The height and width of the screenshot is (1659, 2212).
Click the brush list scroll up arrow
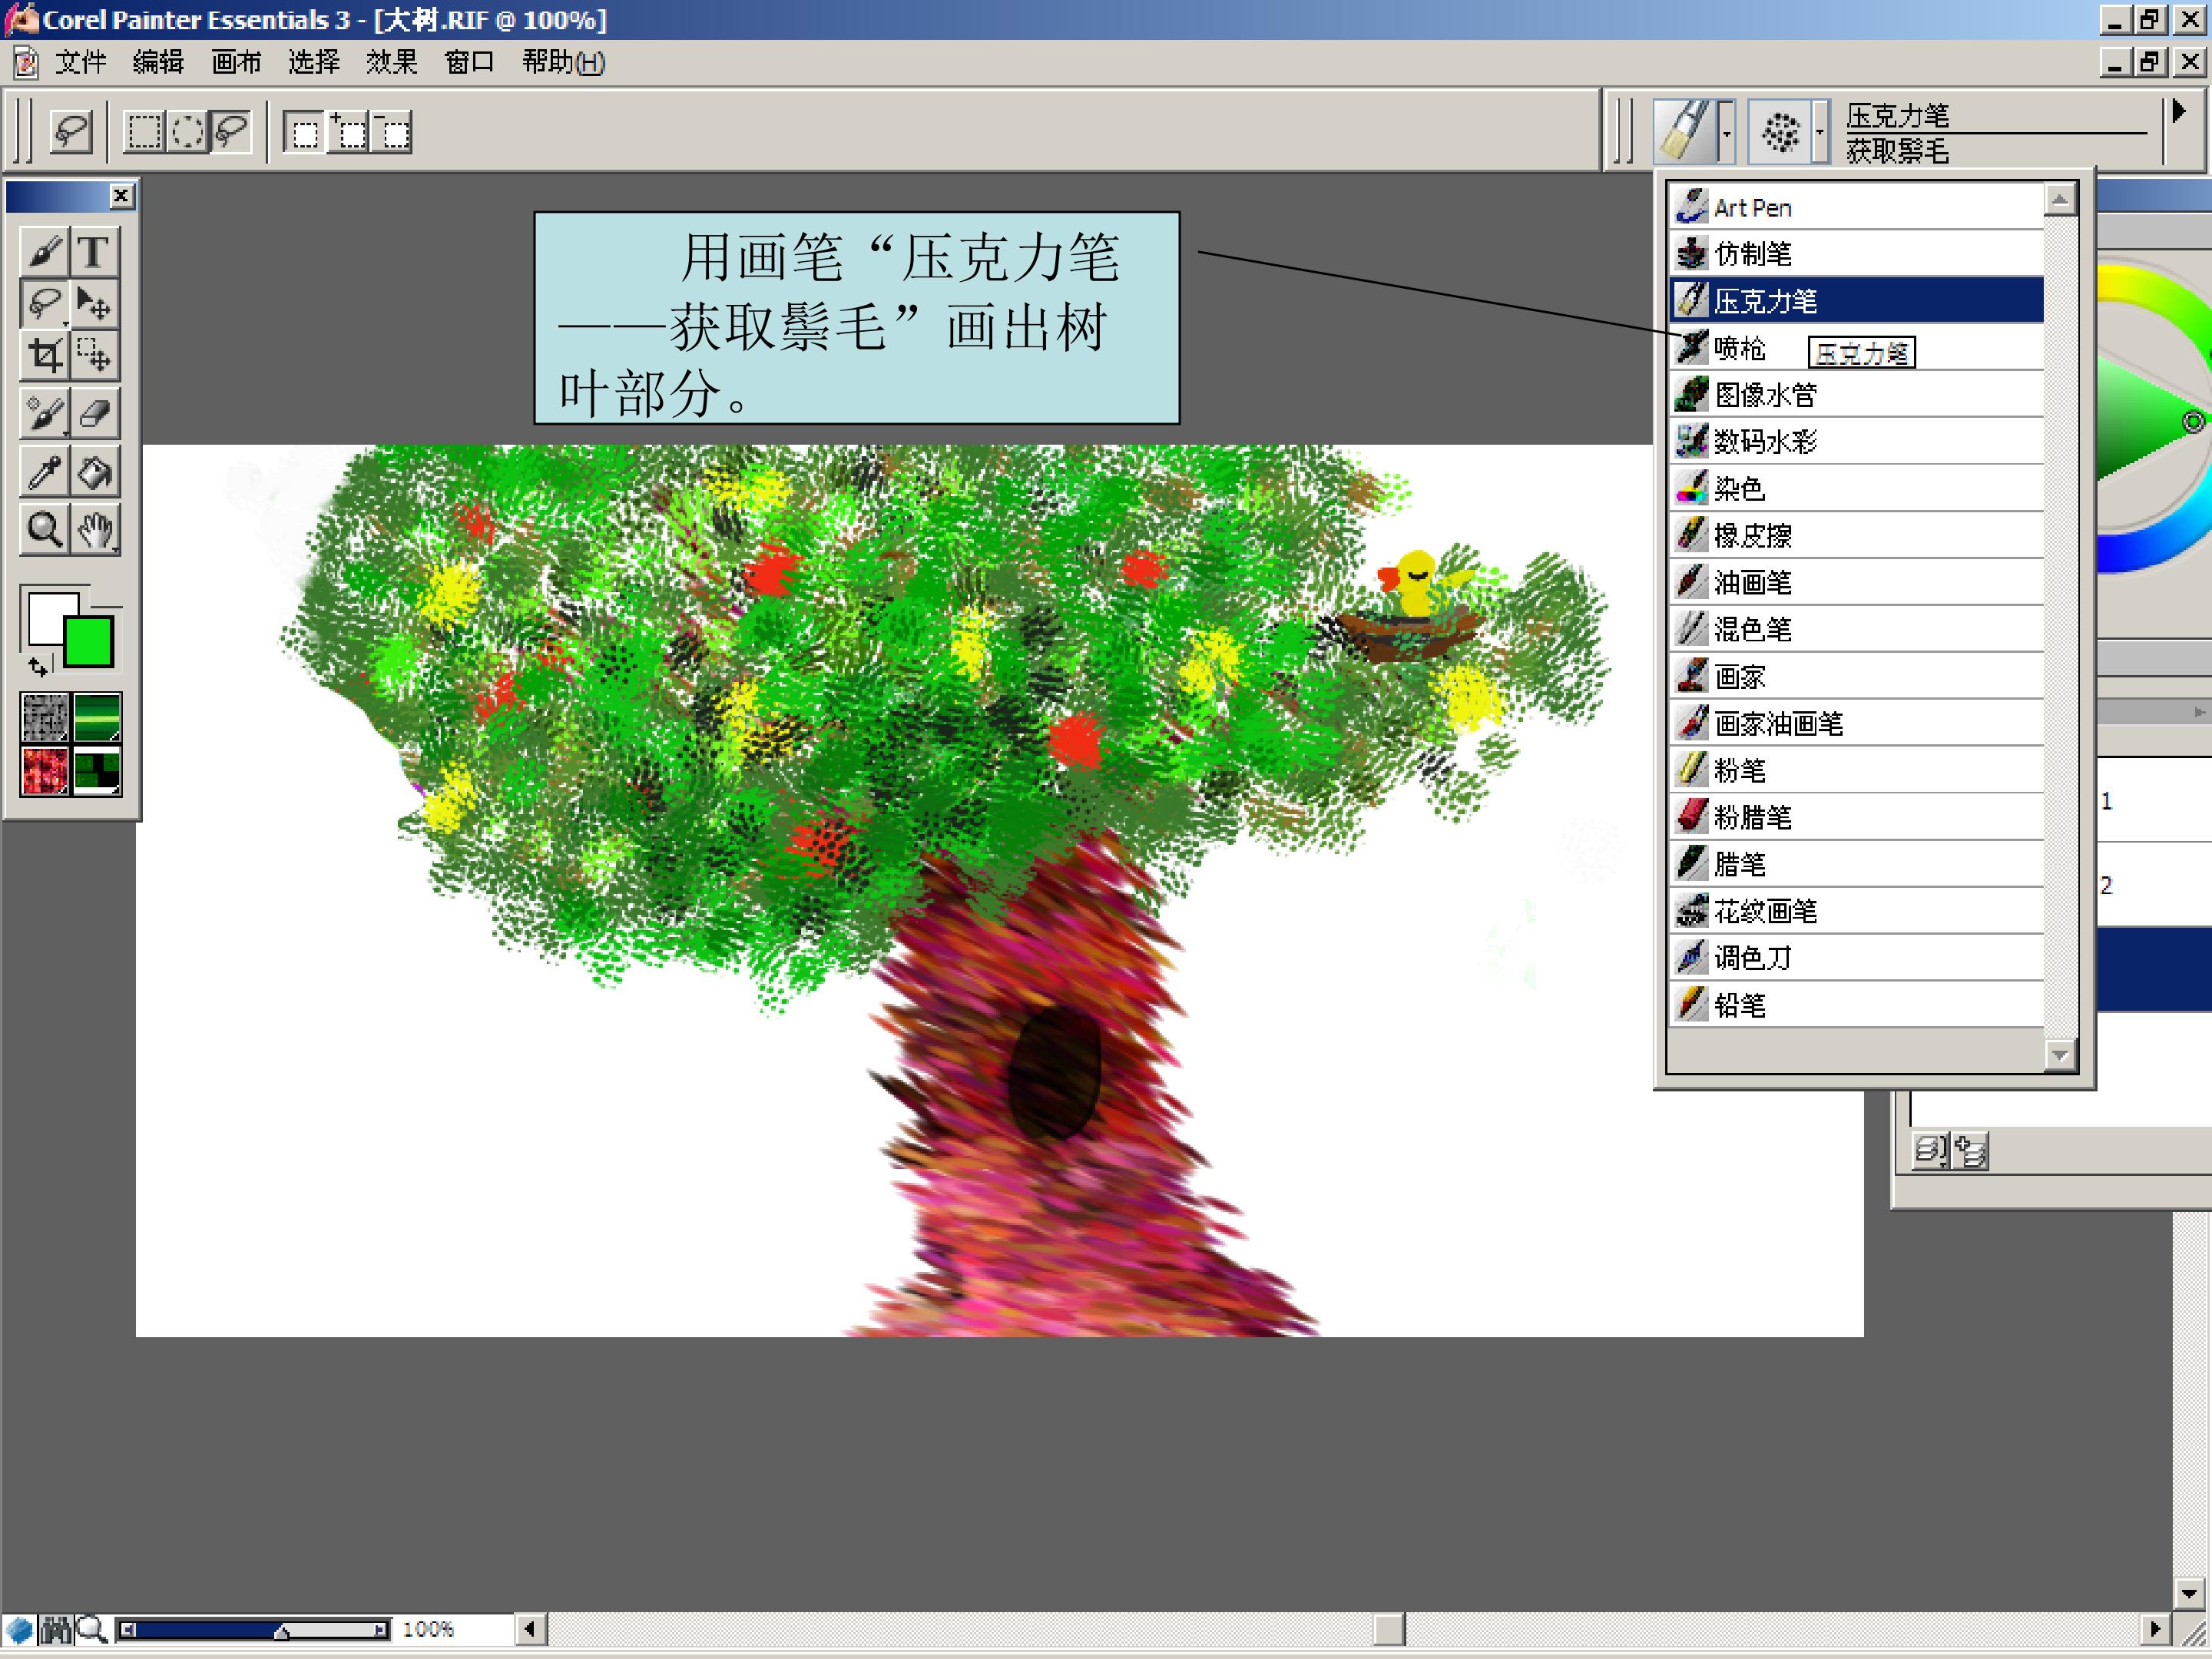point(2060,200)
